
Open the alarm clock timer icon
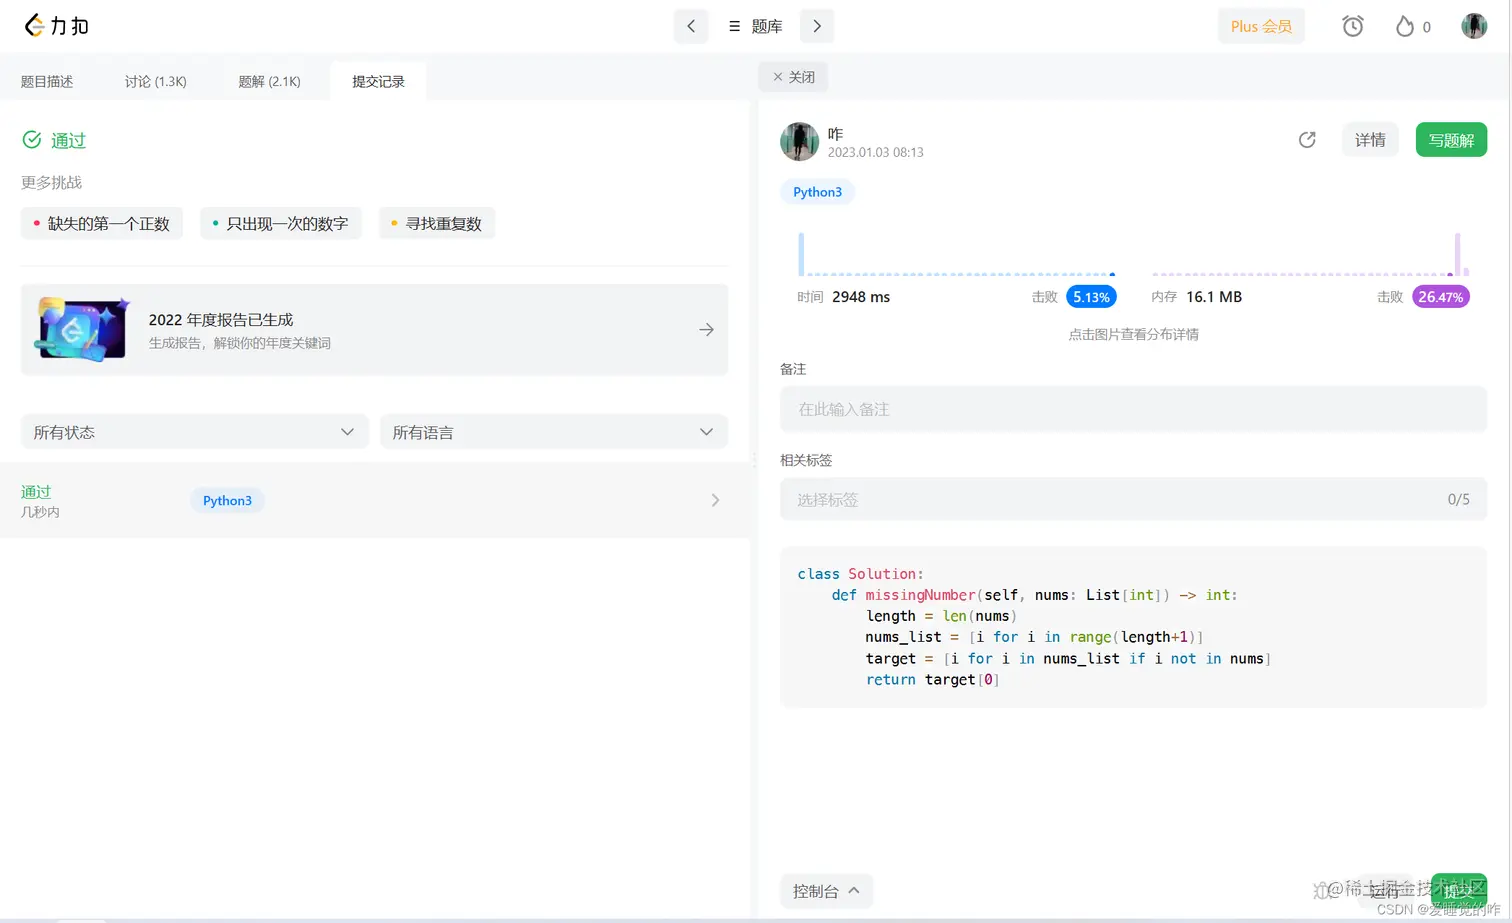tap(1353, 26)
